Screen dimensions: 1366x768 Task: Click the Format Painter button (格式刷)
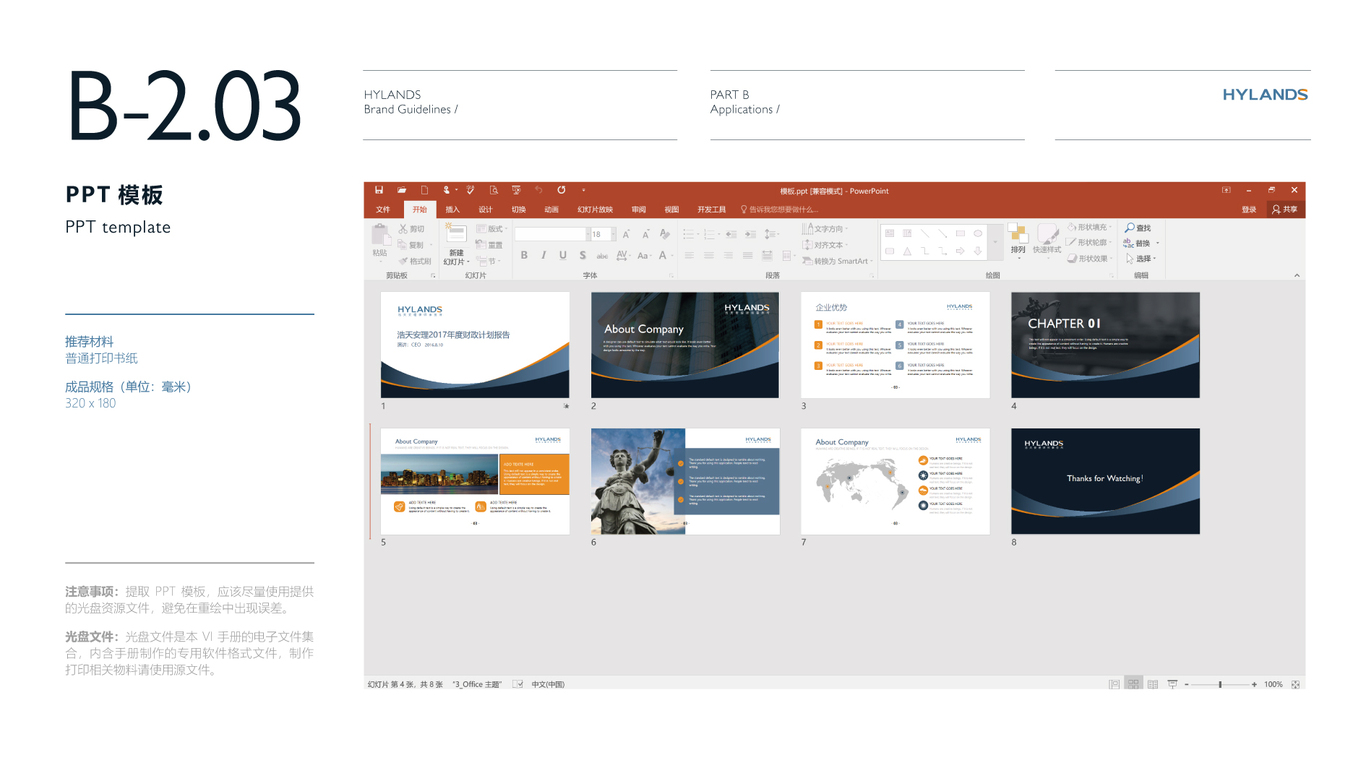(x=415, y=261)
